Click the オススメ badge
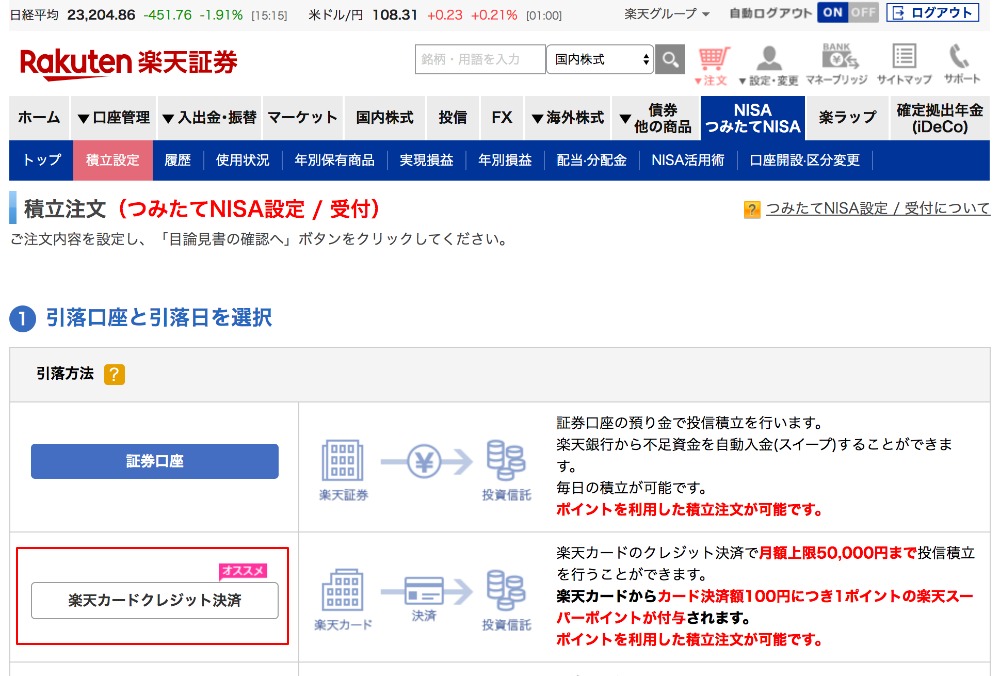 click(243, 571)
